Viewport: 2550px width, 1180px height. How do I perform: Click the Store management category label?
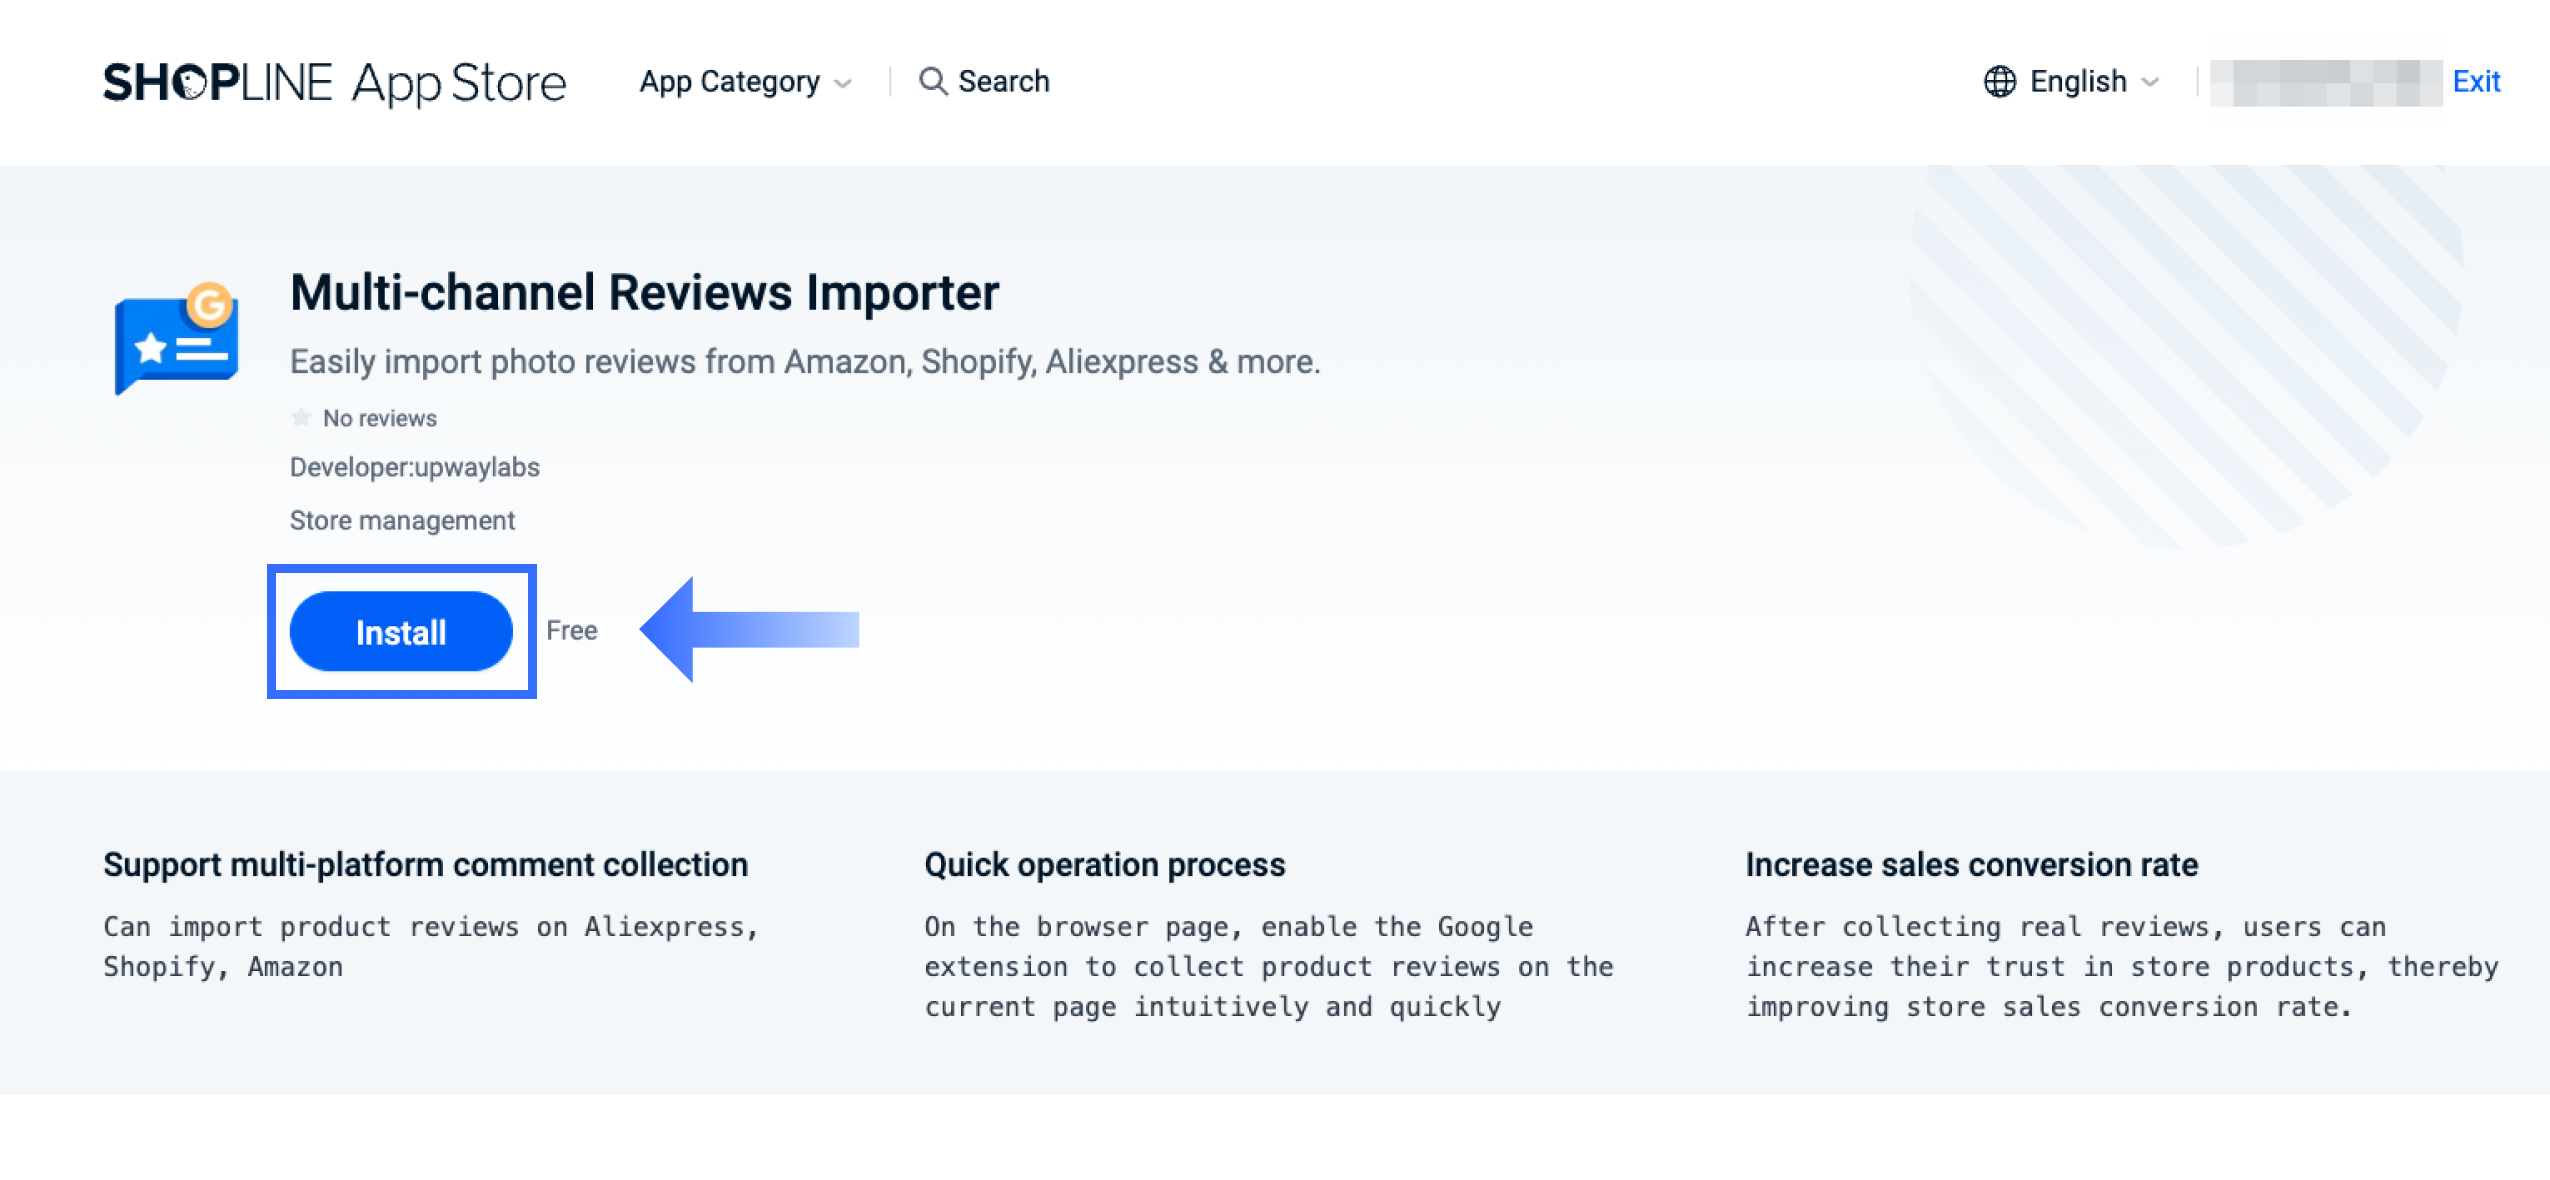(x=402, y=520)
